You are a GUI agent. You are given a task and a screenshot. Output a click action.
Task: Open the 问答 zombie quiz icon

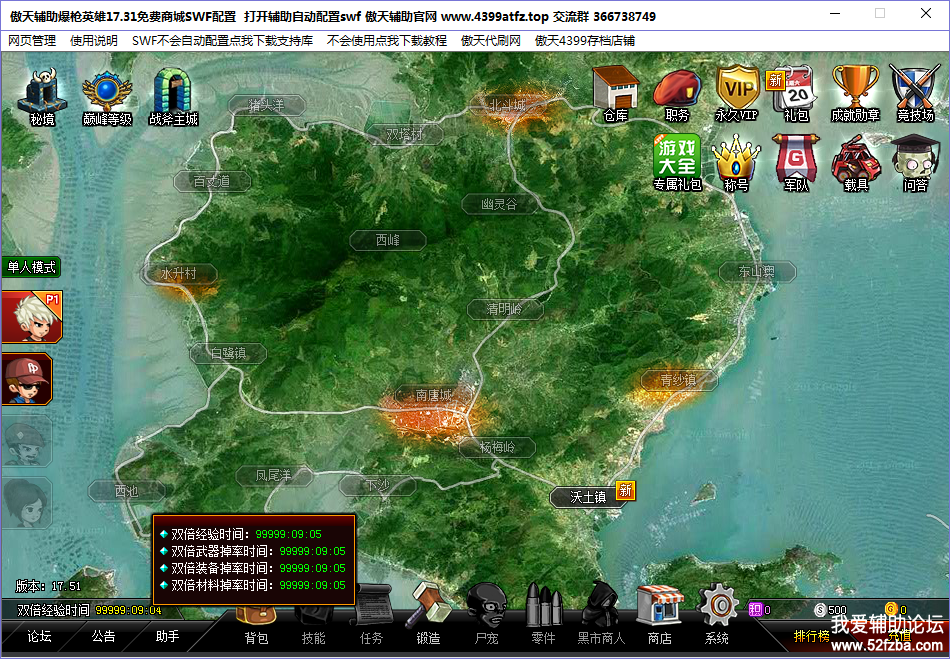point(914,158)
